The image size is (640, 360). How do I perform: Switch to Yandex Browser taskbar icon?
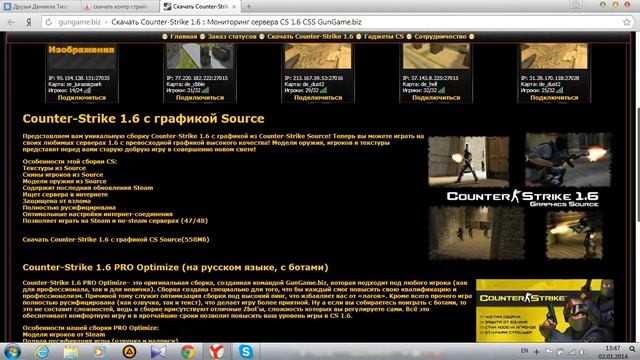pyautogui.click(x=217, y=351)
